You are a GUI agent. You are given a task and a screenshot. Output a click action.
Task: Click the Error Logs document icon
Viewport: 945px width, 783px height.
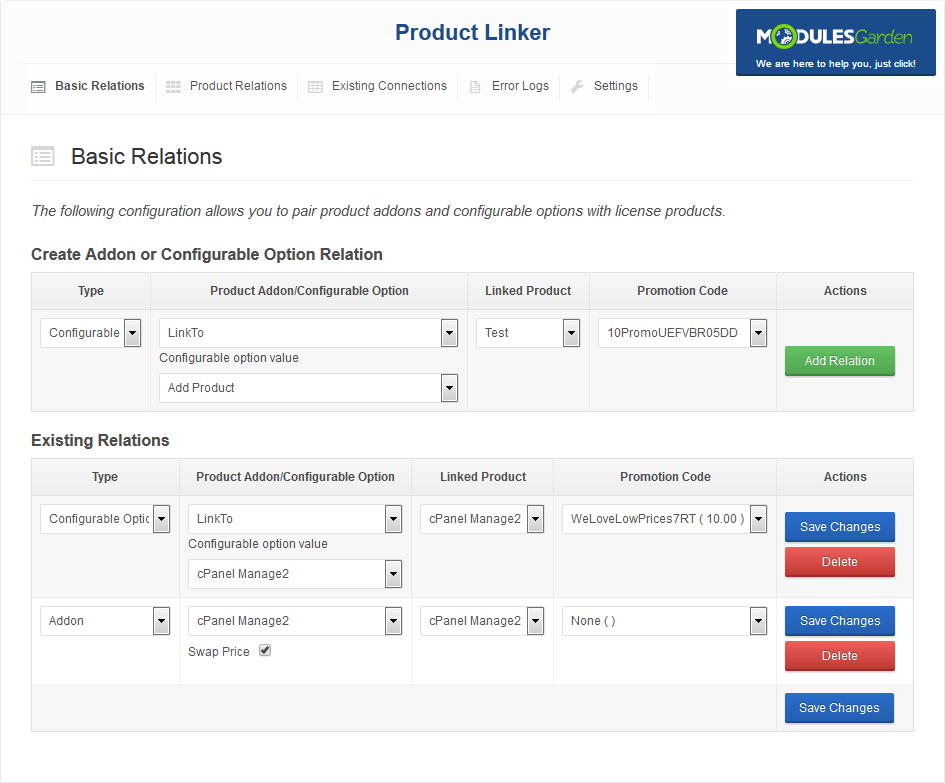[x=475, y=87]
